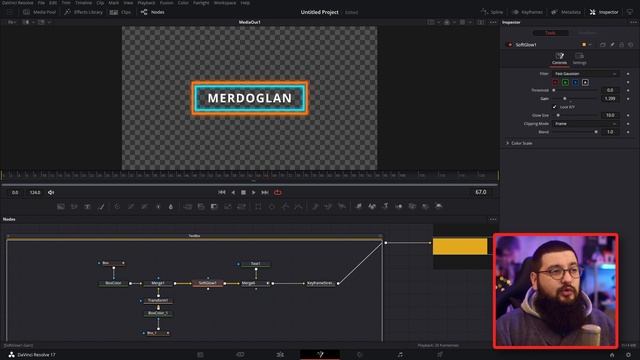The height and width of the screenshot is (360, 640).
Task: Add a Text+ node from the toolbar
Action: click(x=87, y=207)
